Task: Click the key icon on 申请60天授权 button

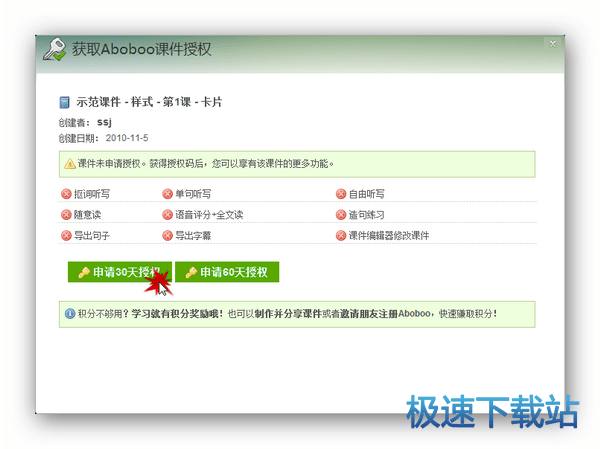Action: (191, 272)
